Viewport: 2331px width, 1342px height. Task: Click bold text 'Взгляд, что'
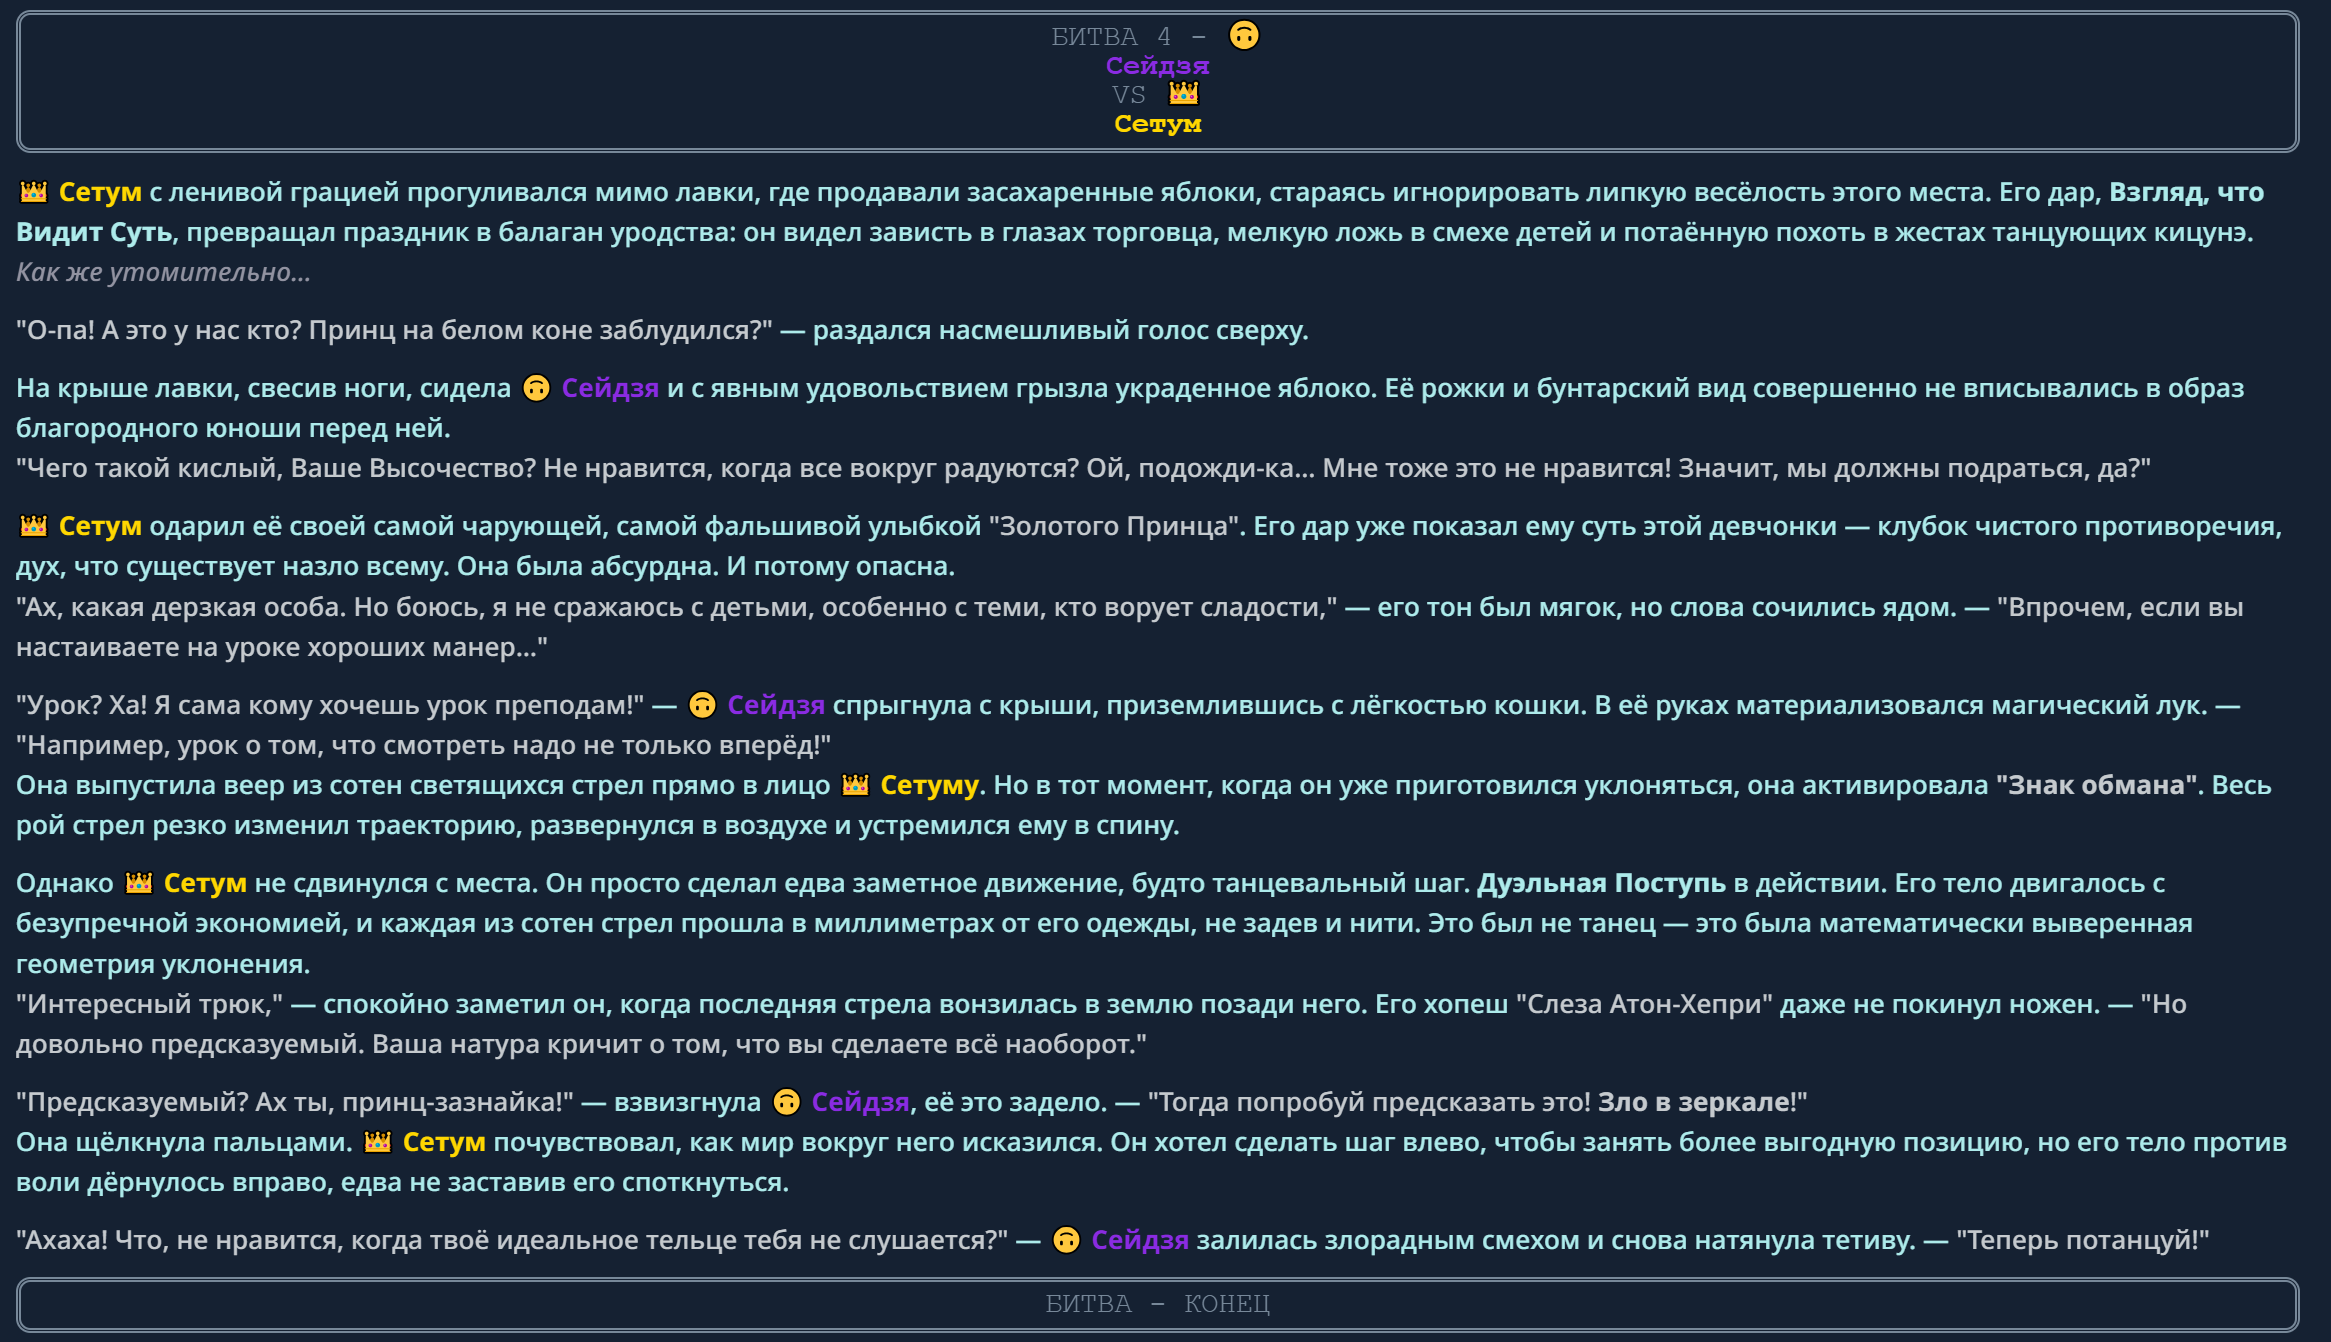2186,192
